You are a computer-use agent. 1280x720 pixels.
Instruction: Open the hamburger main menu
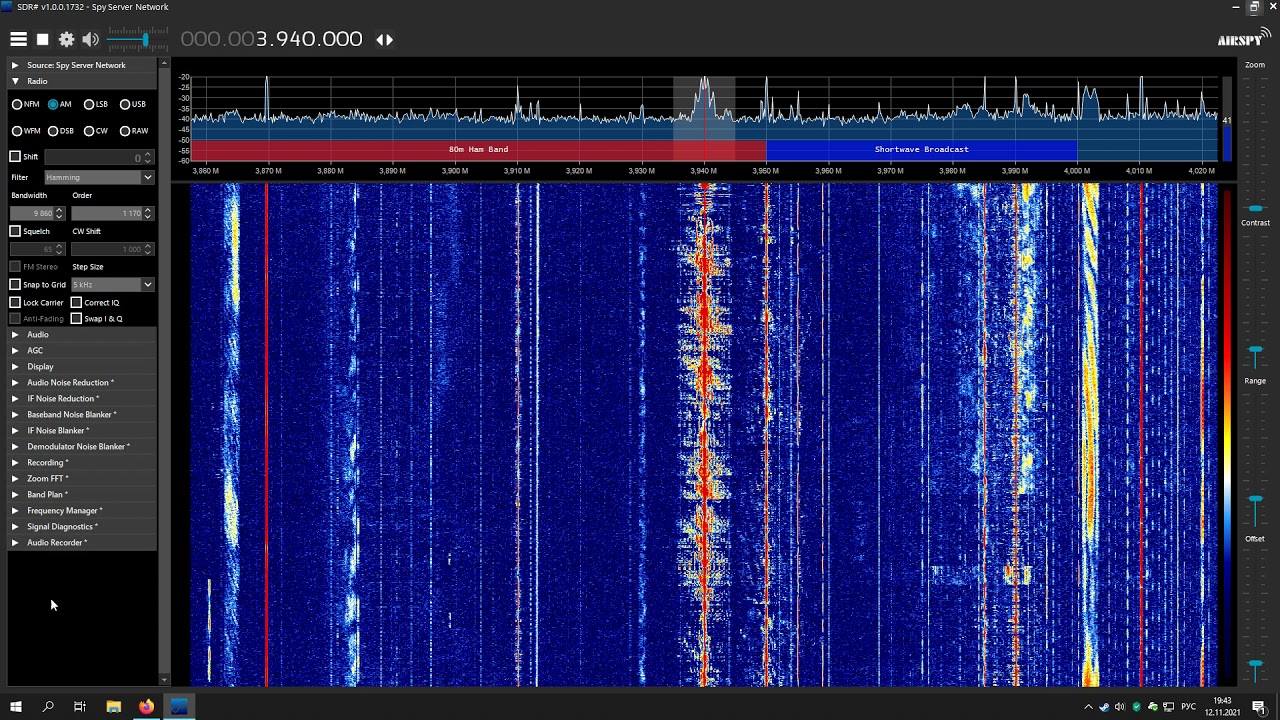18,39
